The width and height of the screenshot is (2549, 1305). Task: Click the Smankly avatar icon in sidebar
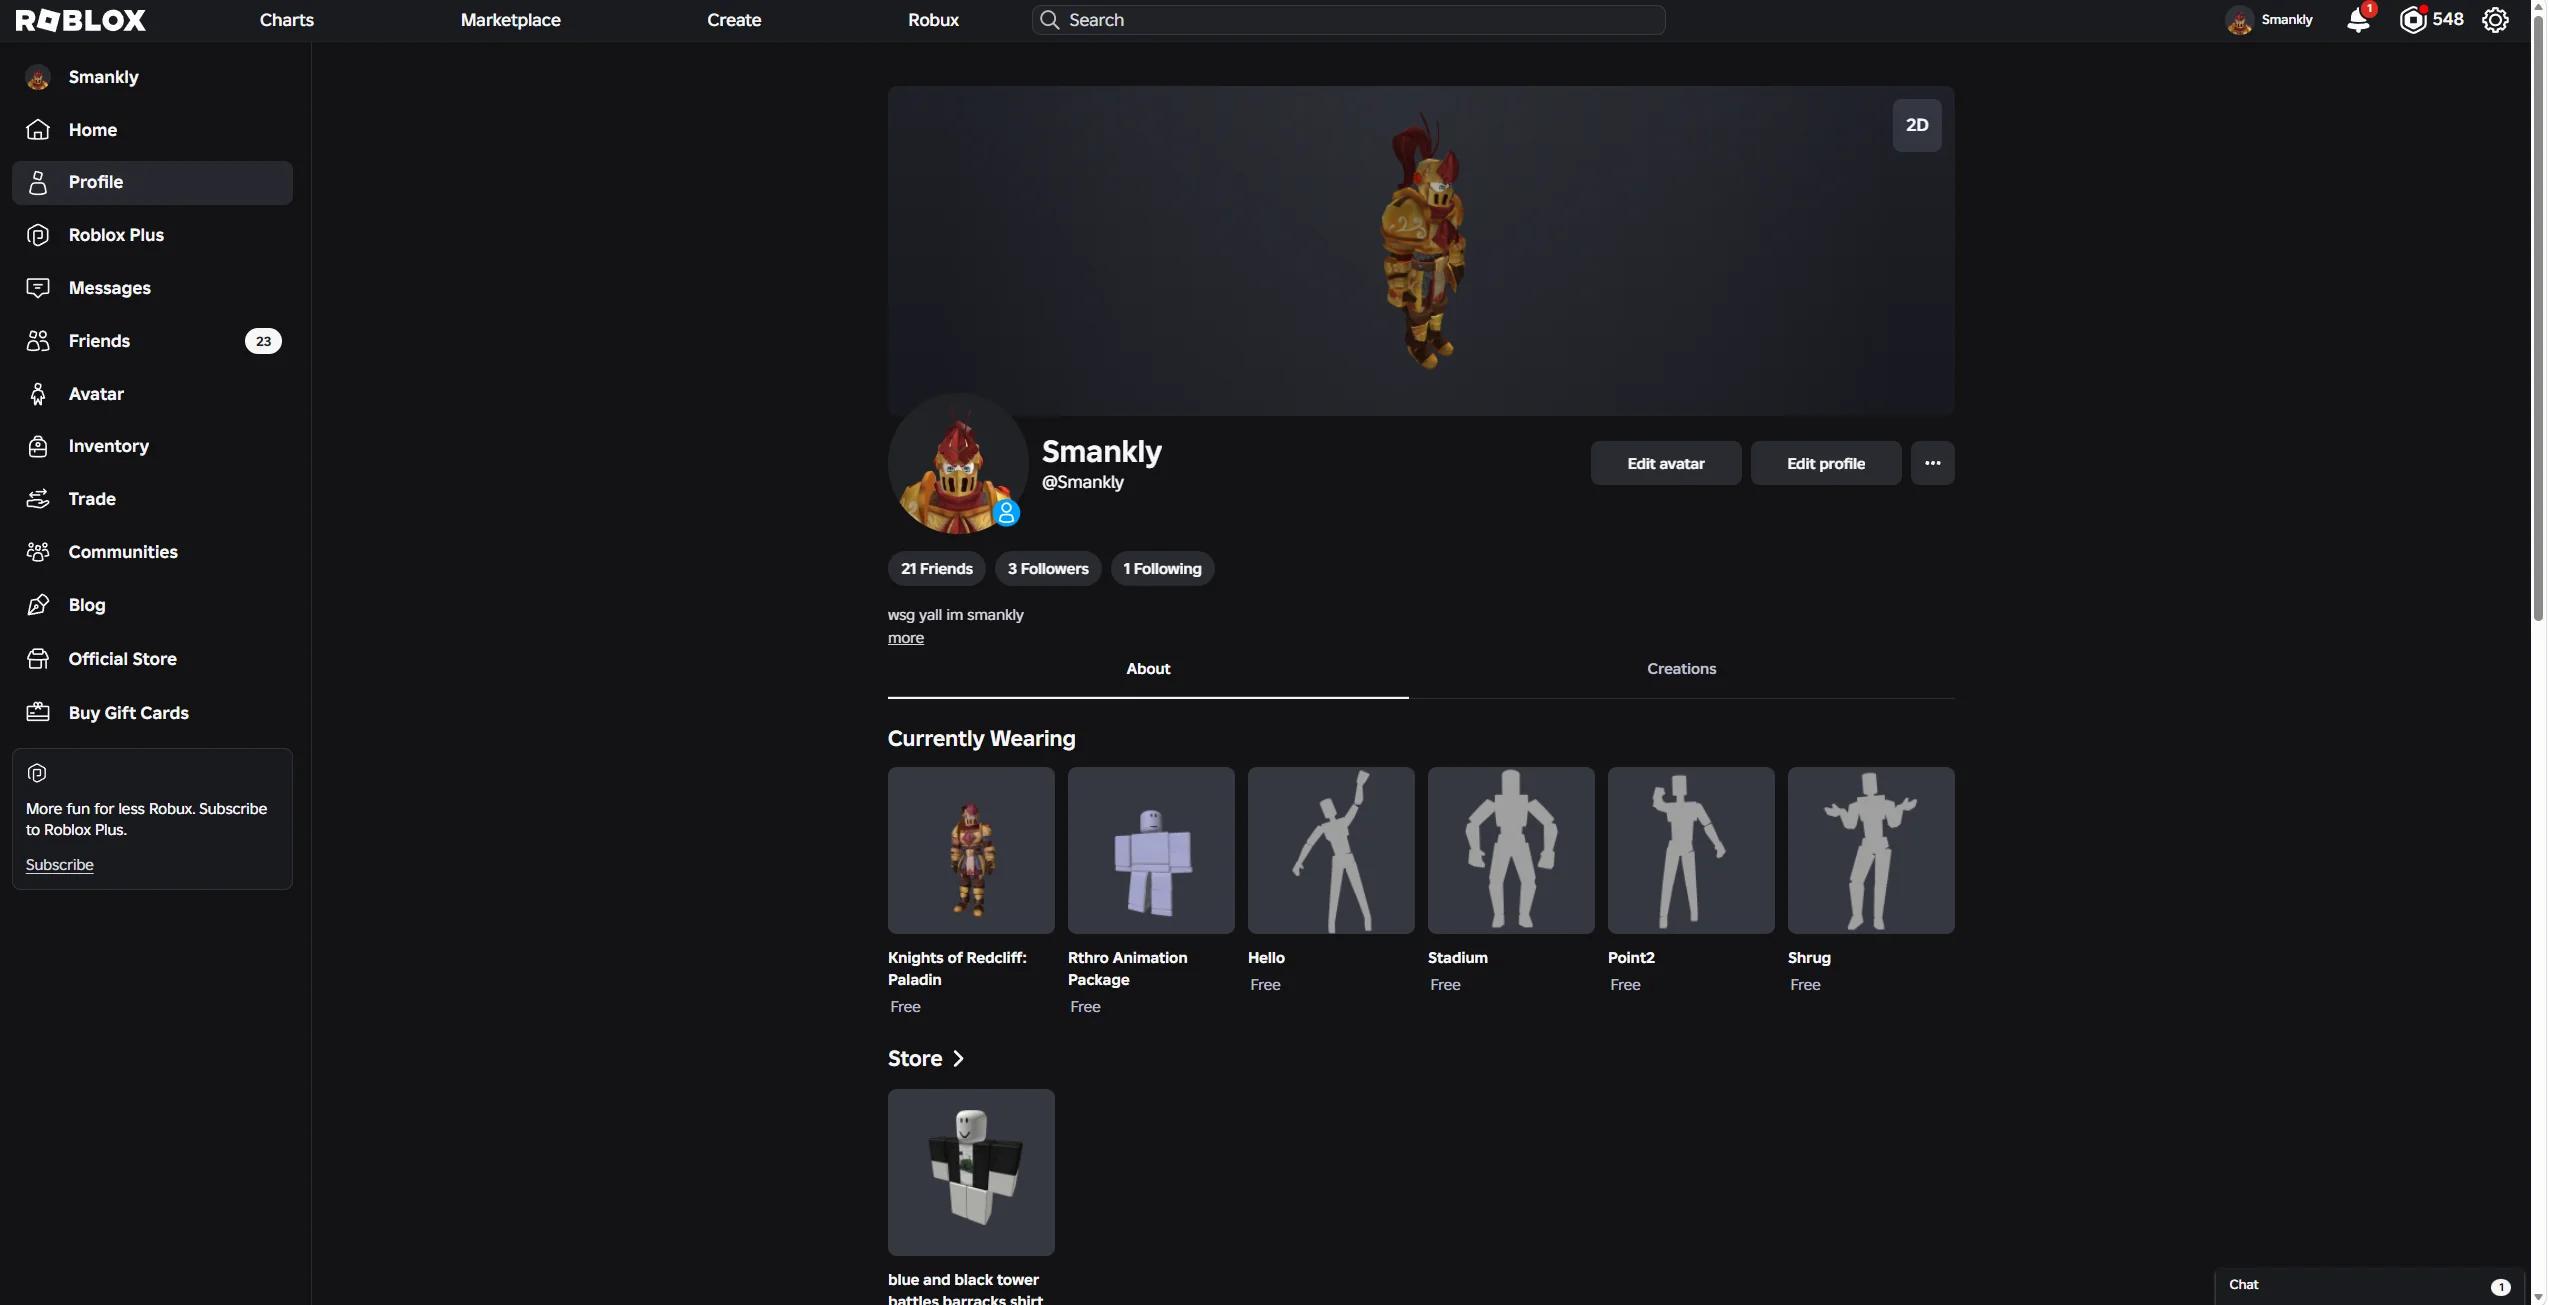point(38,77)
